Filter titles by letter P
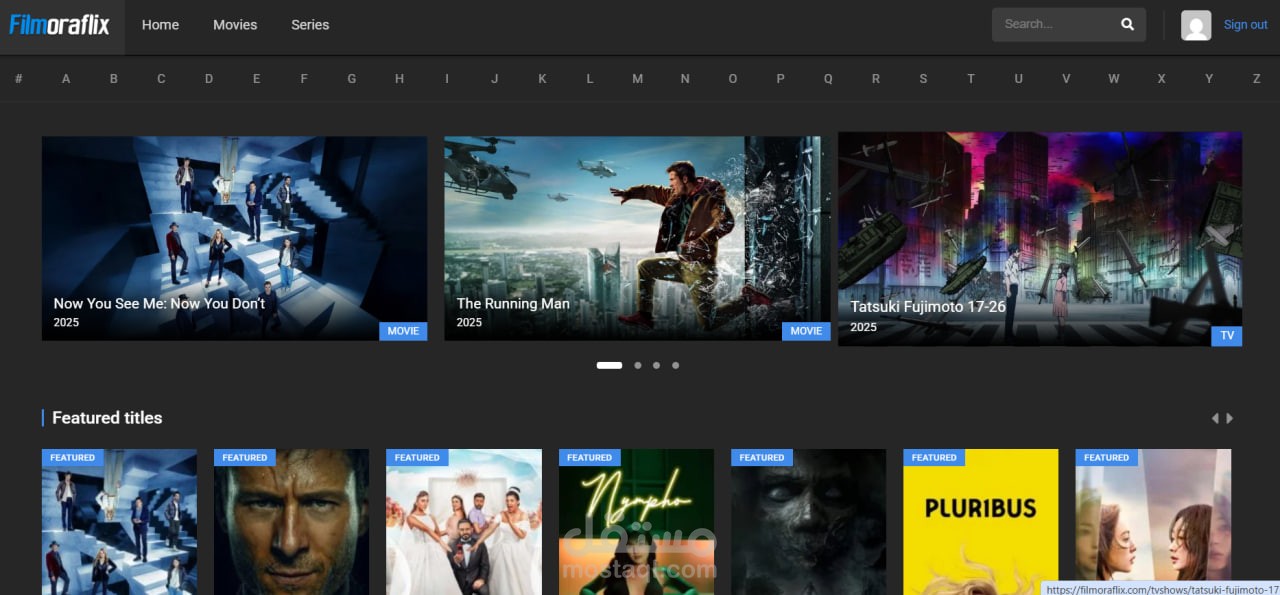 coord(780,78)
